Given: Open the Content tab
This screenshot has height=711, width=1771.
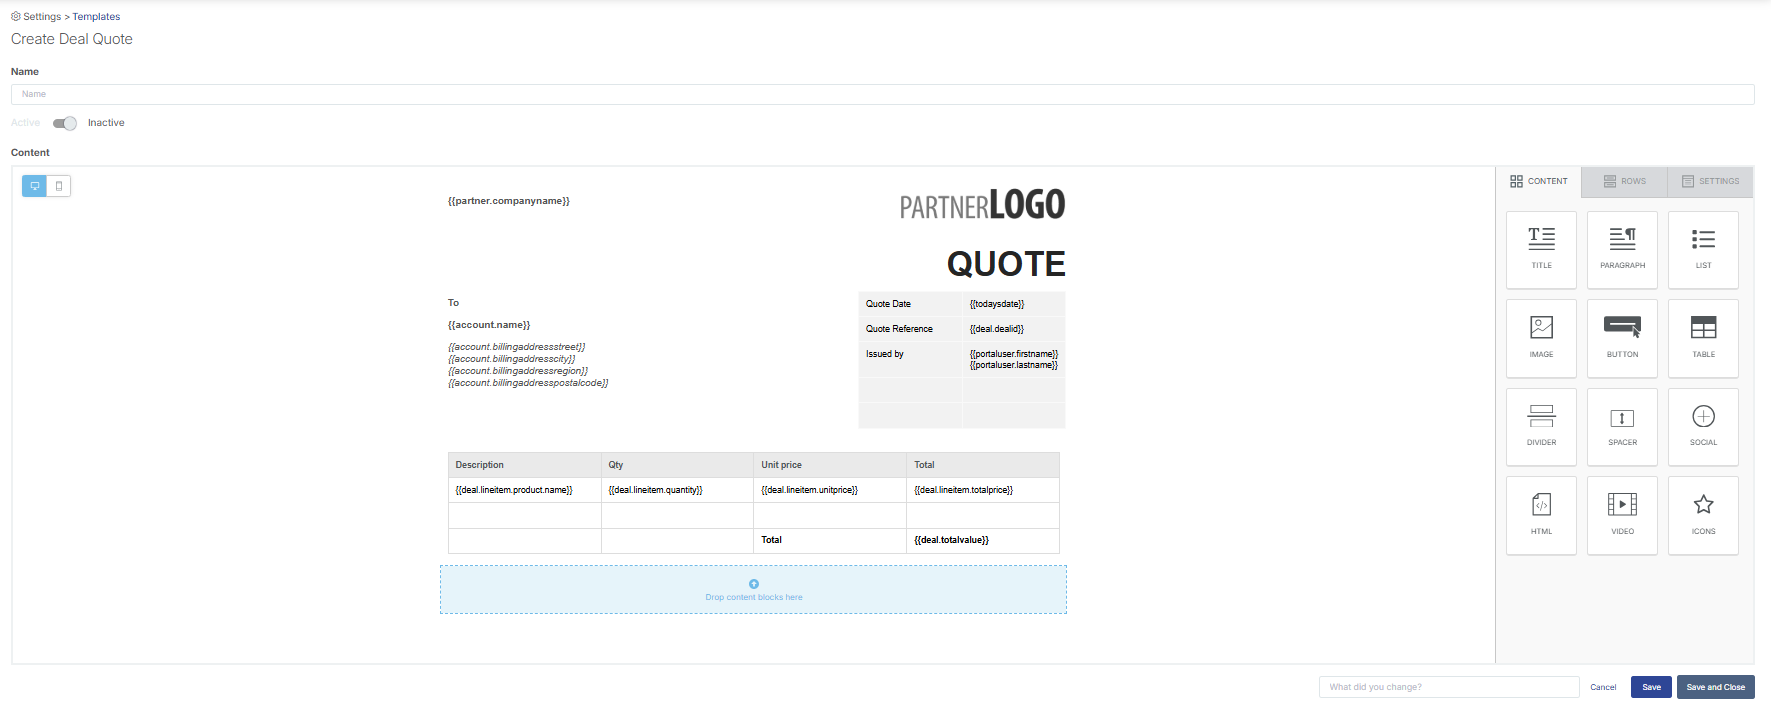Looking at the screenshot, I should click(1539, 181).
